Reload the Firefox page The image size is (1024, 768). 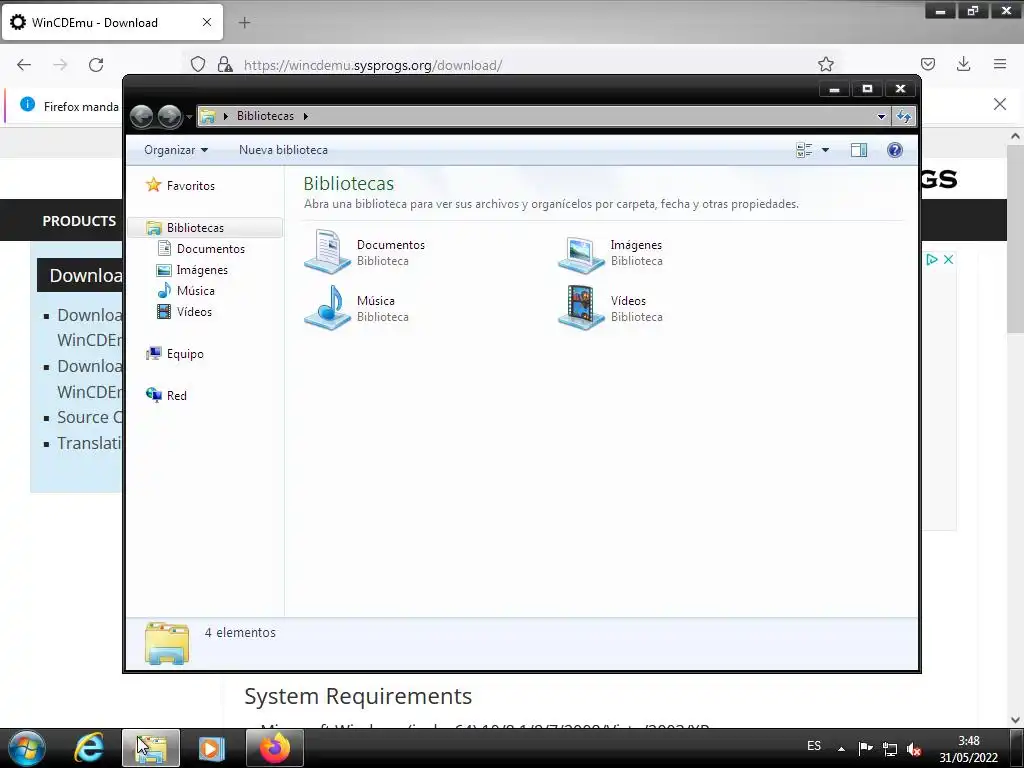click(x=96, y=65)
